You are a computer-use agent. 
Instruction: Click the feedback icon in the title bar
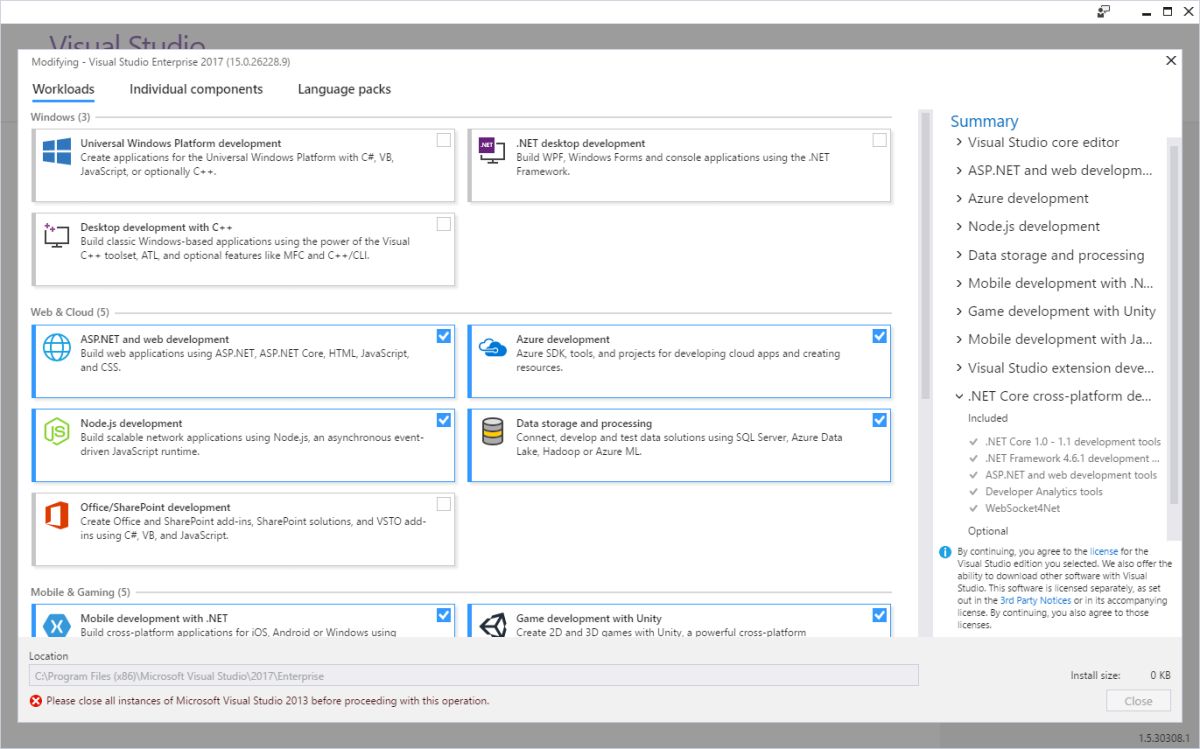1104,11
